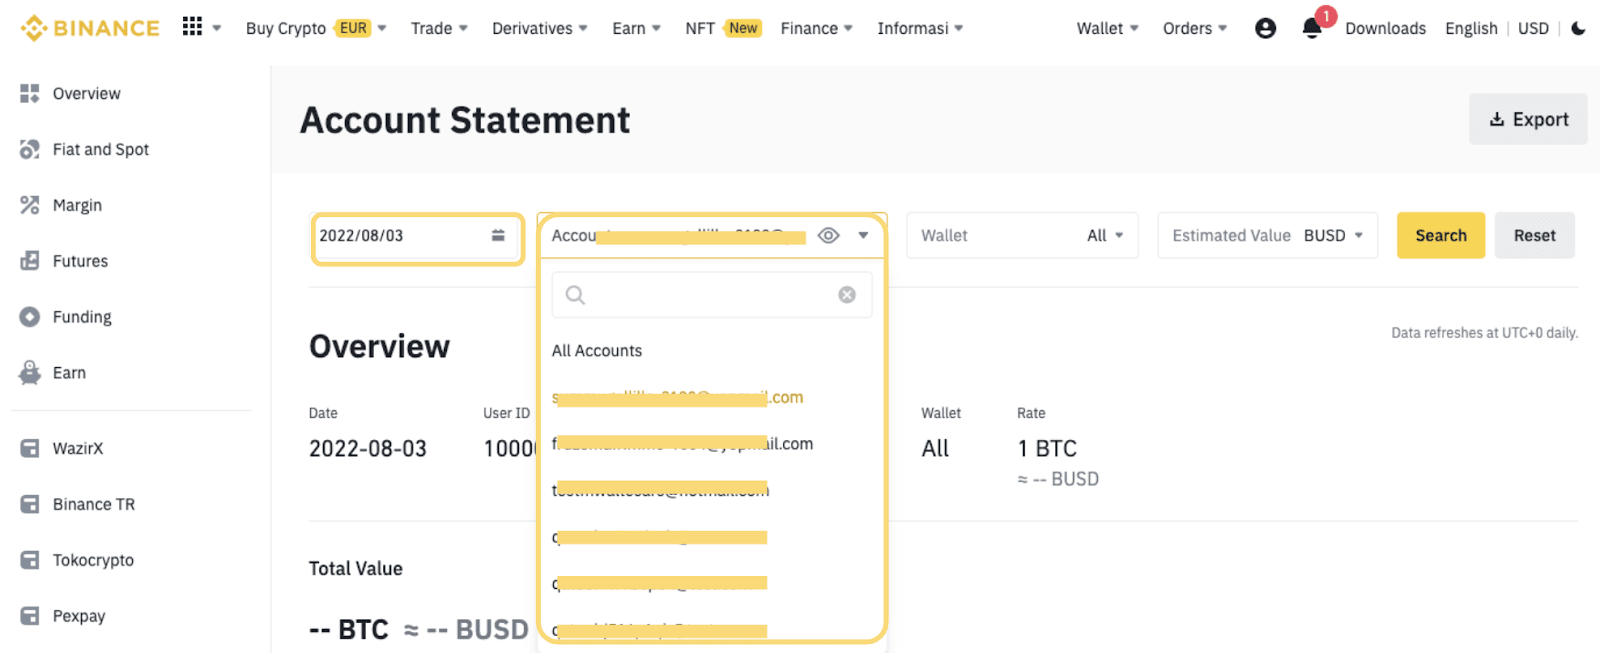Image resolution: width=1600 pixels, height=653 pixels.
Task: Open the Earn top navigation menu
Action: pos(636,28)
